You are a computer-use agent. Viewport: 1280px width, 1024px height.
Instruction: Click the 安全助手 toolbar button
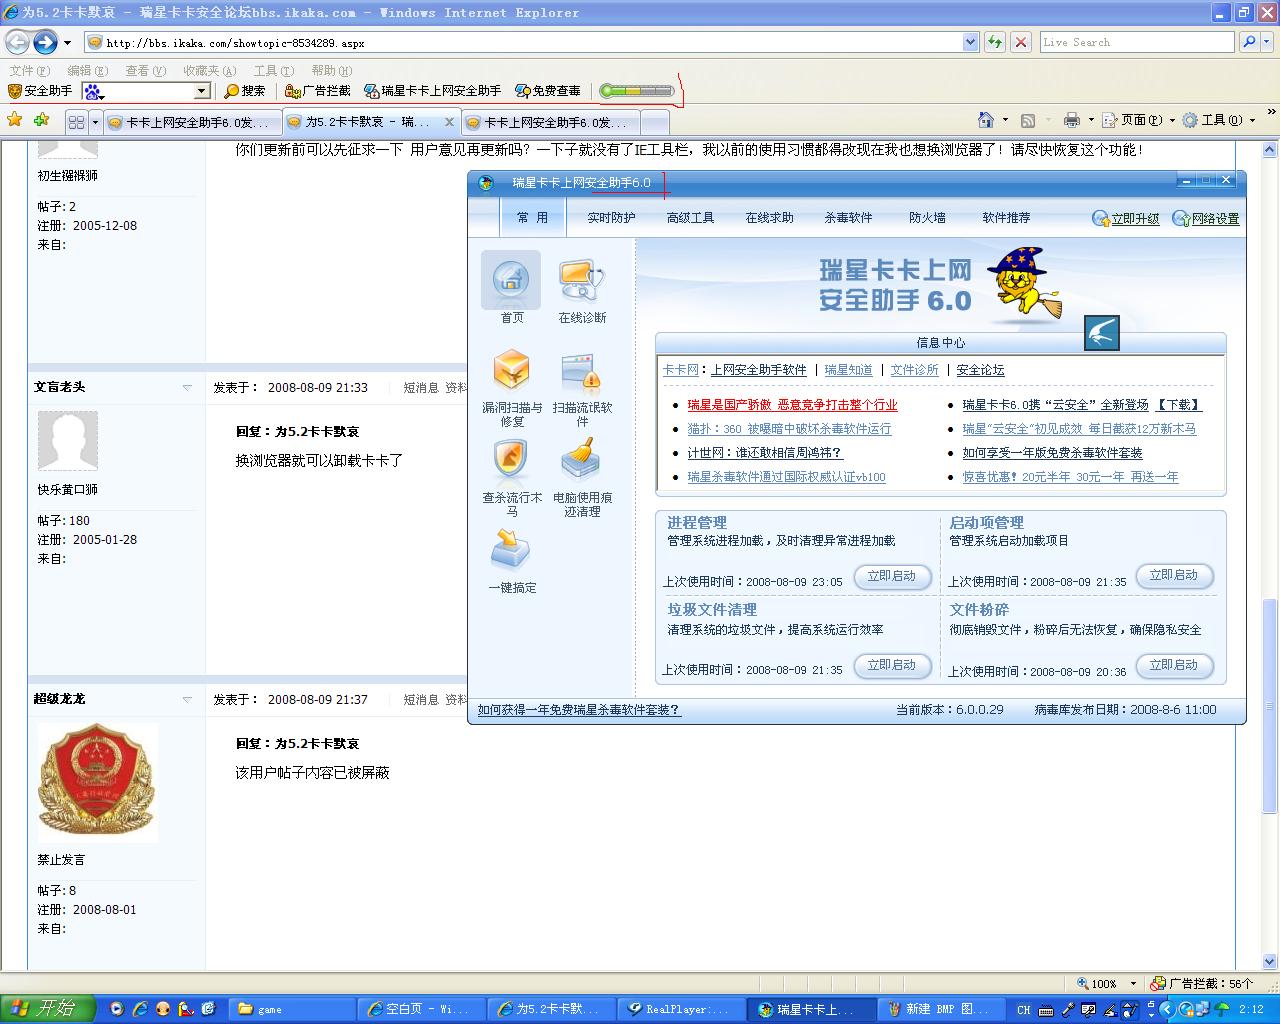(40, 91)
